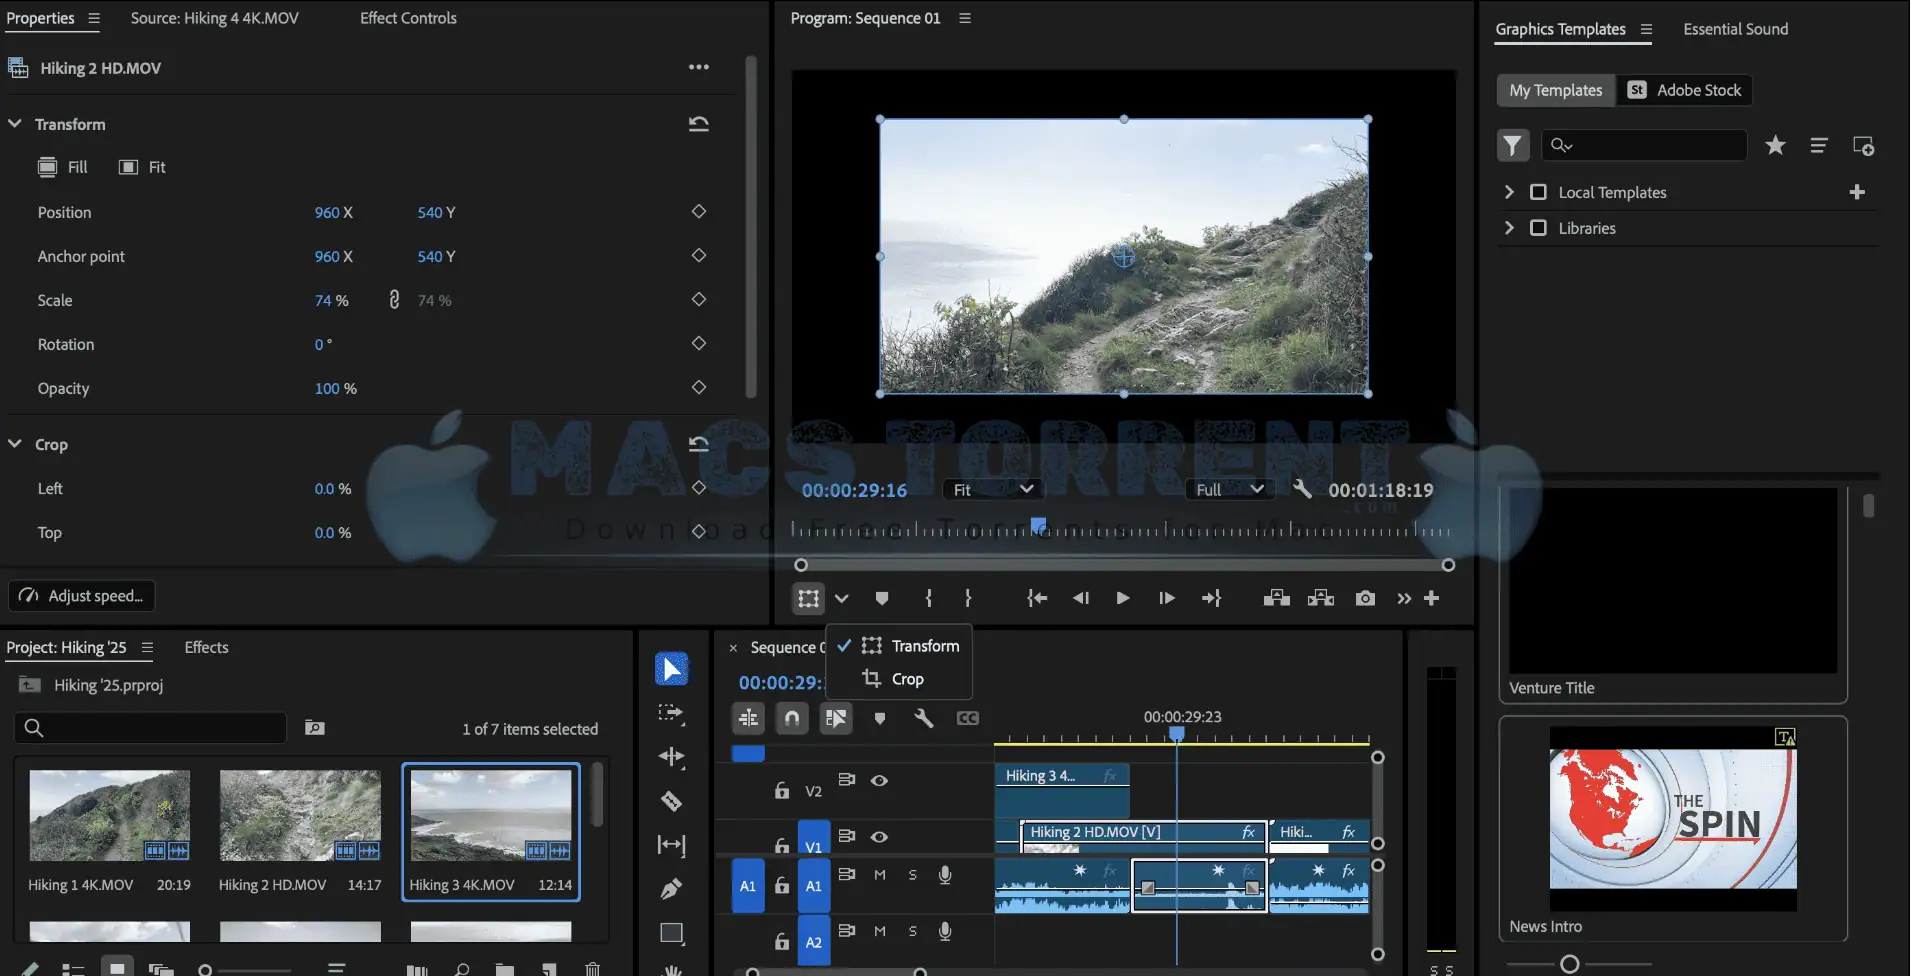Play the Program monitor sequence

click(1122, 598)
